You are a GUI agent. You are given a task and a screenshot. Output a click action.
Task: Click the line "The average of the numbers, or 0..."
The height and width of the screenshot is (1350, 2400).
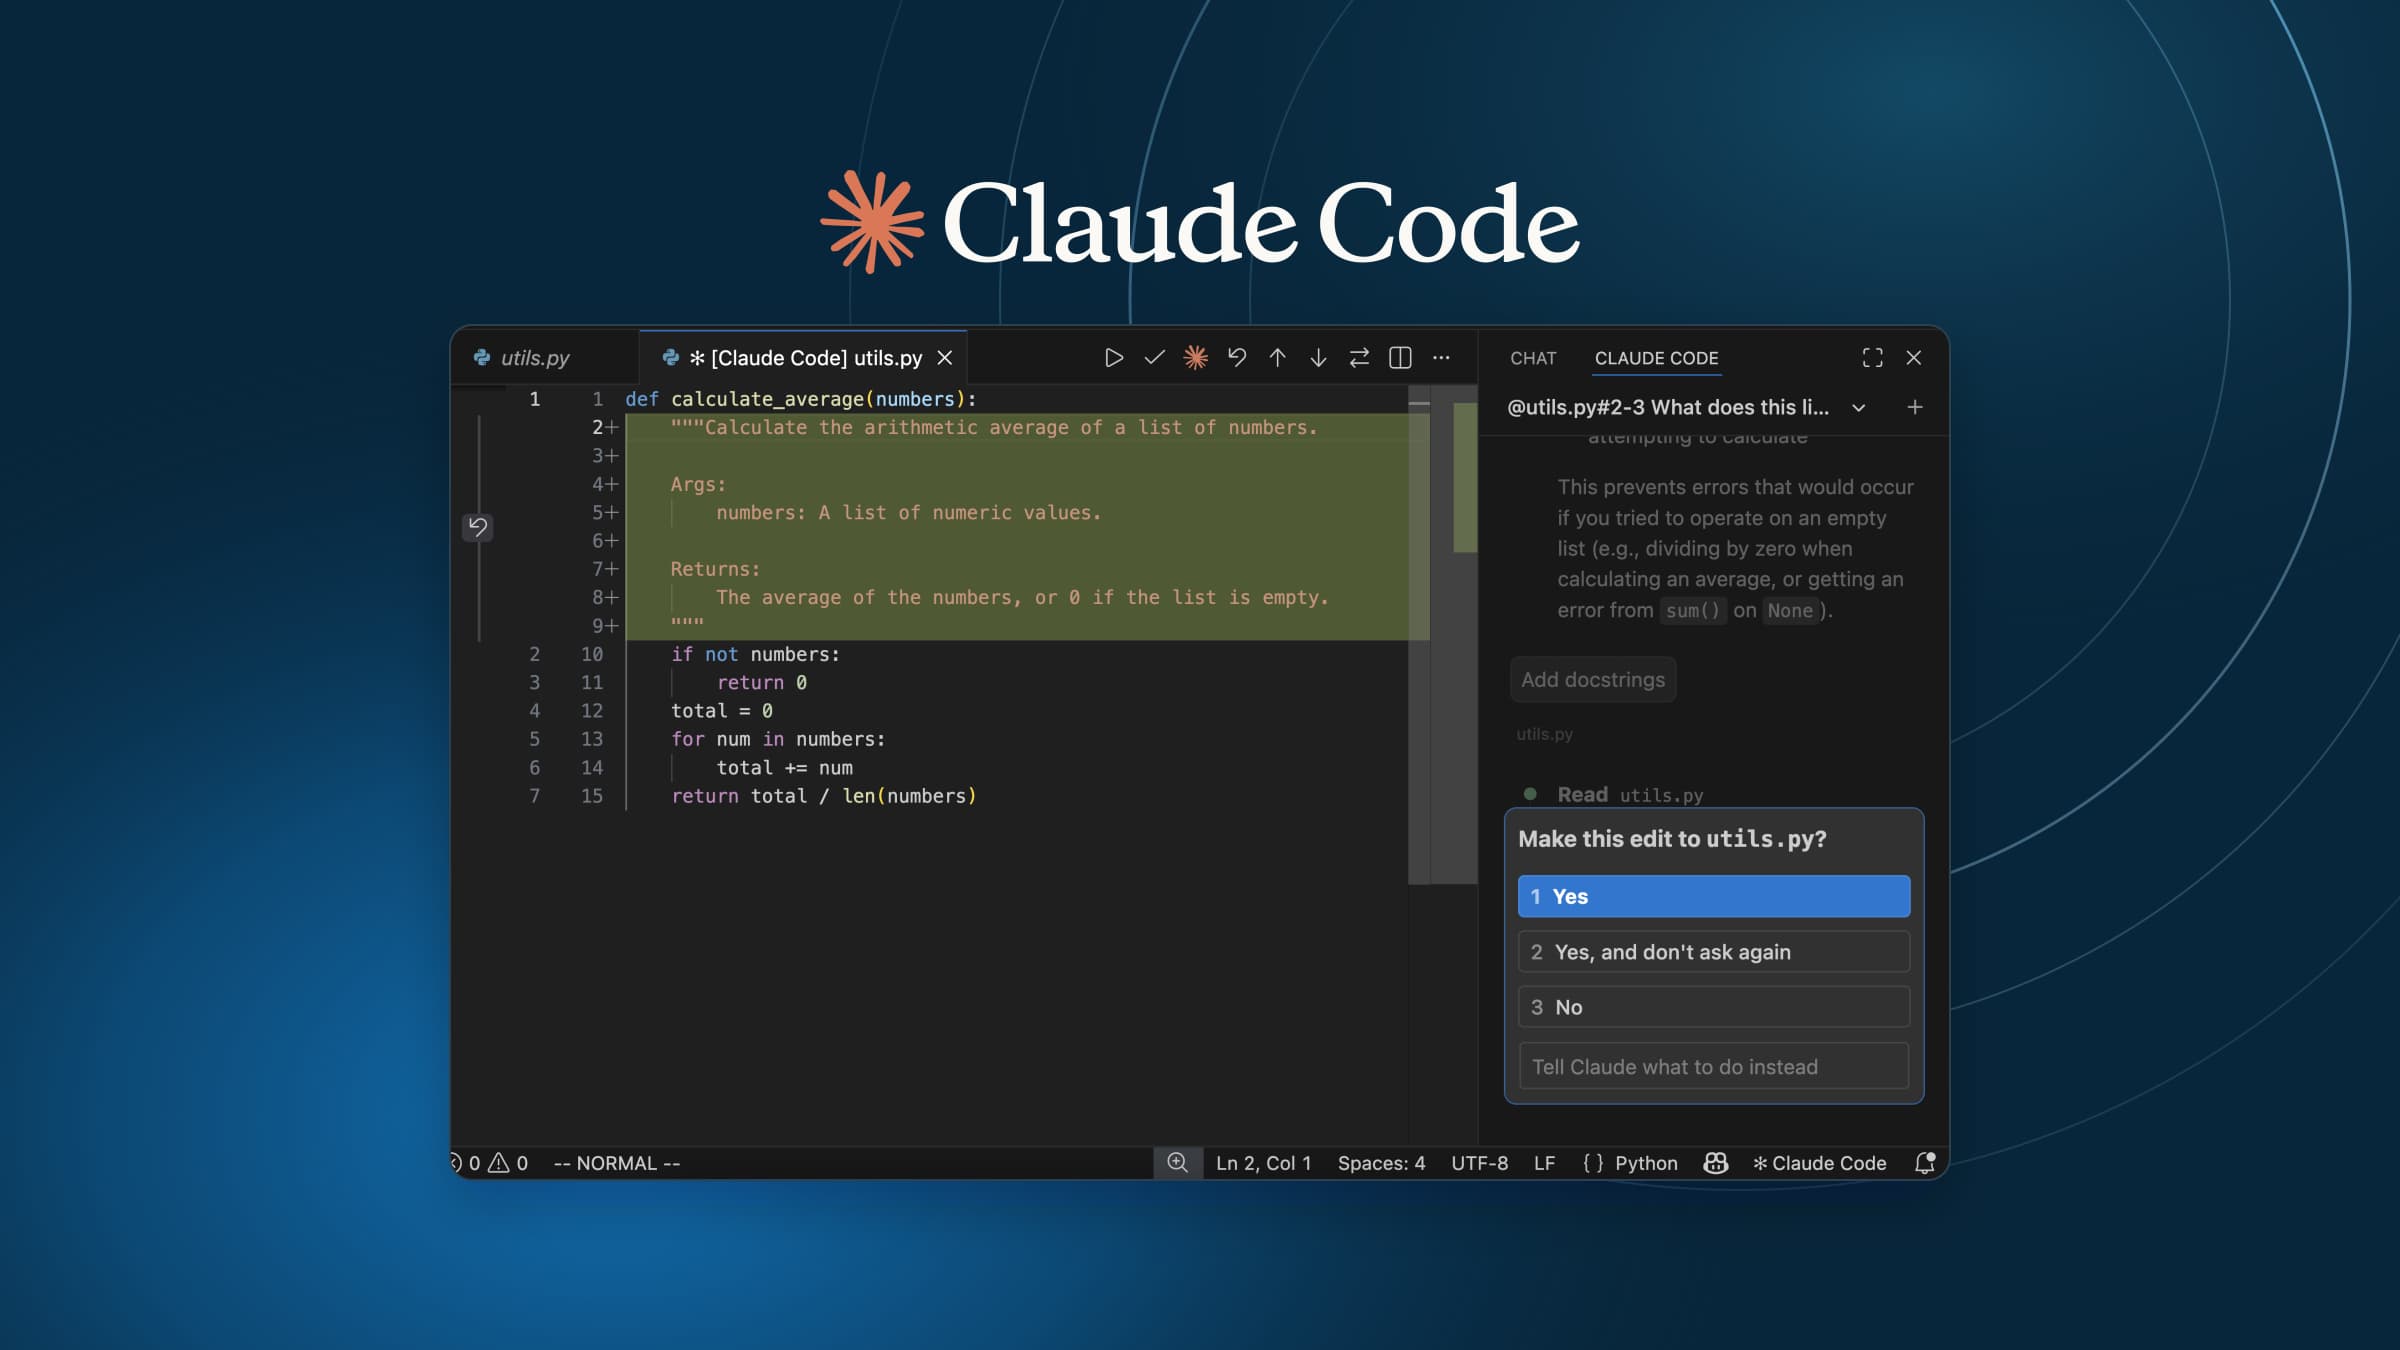coord(1022,597)
